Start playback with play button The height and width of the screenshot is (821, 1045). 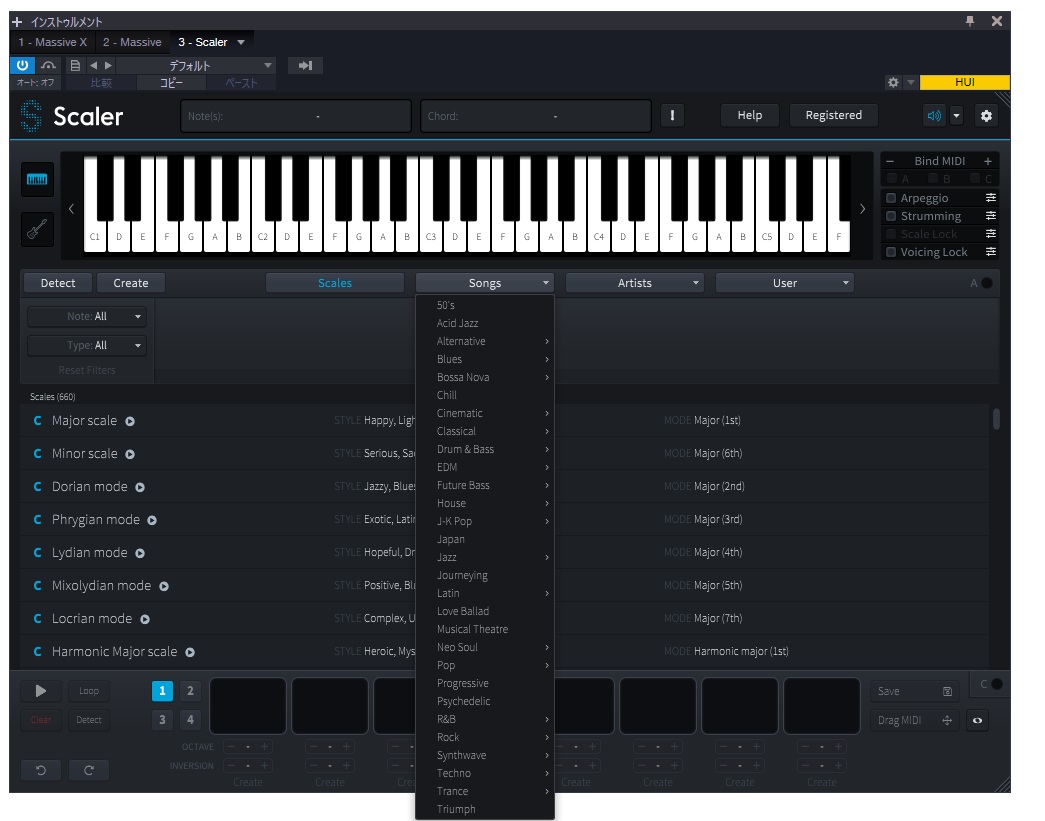tap(41, 691)
